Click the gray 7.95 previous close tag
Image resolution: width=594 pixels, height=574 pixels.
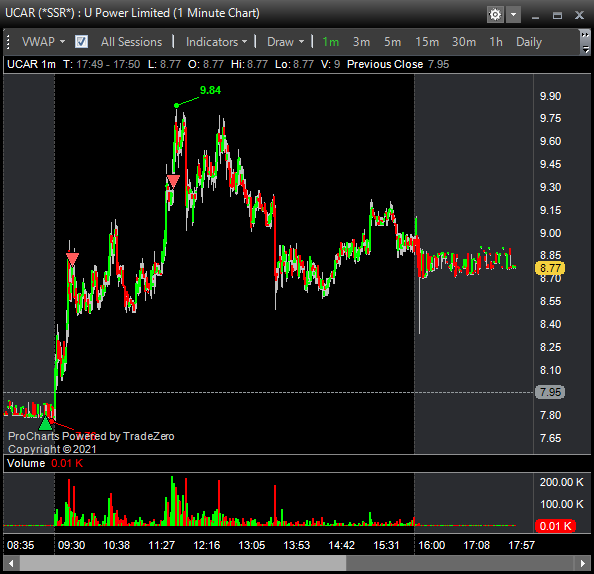(x=550, y=392)
